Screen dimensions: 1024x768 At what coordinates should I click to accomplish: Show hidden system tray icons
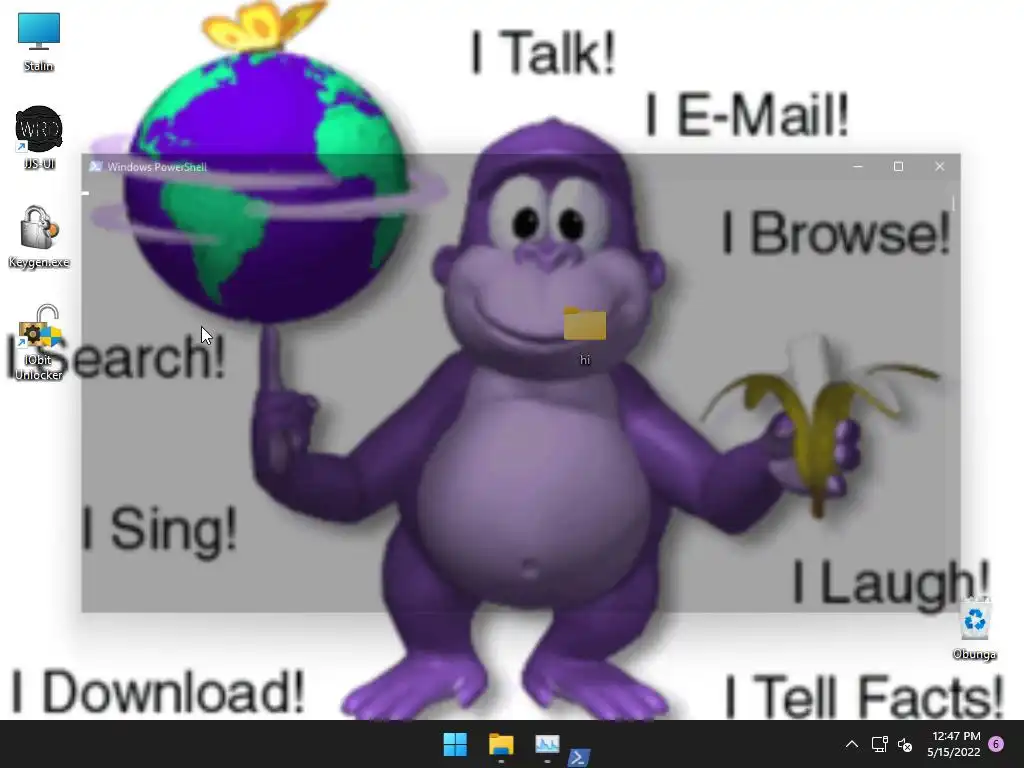click(x=852, y=744)
